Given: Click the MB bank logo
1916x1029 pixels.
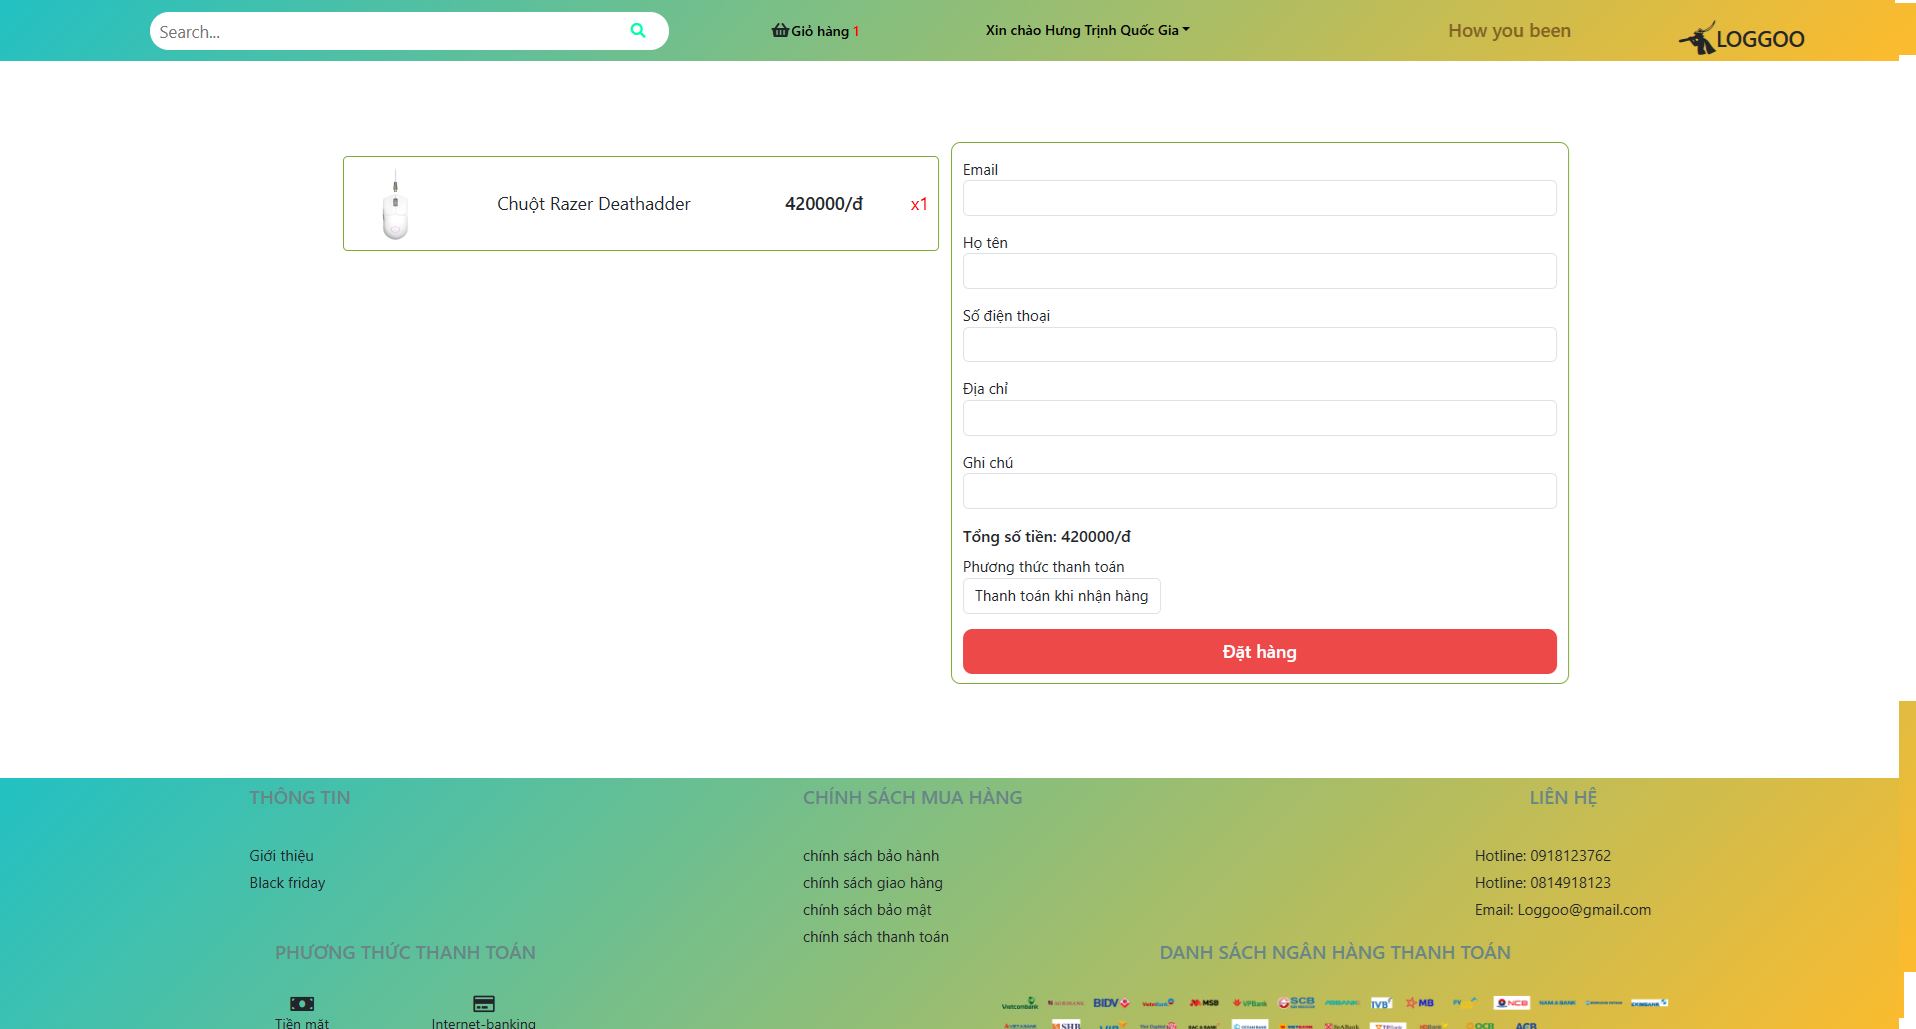Looking at the screenshot, I should [1420, 1003].
